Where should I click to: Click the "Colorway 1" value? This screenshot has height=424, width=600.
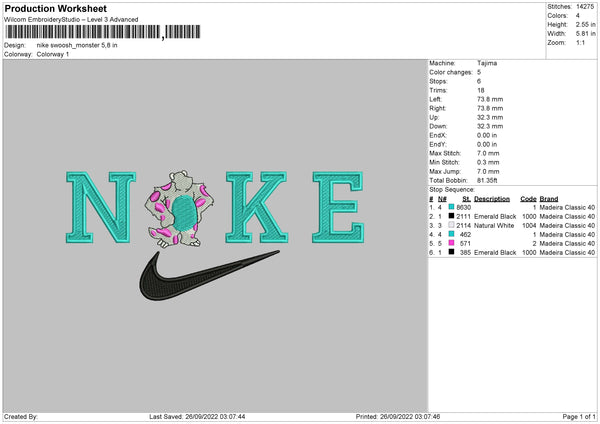coord(53,54)
